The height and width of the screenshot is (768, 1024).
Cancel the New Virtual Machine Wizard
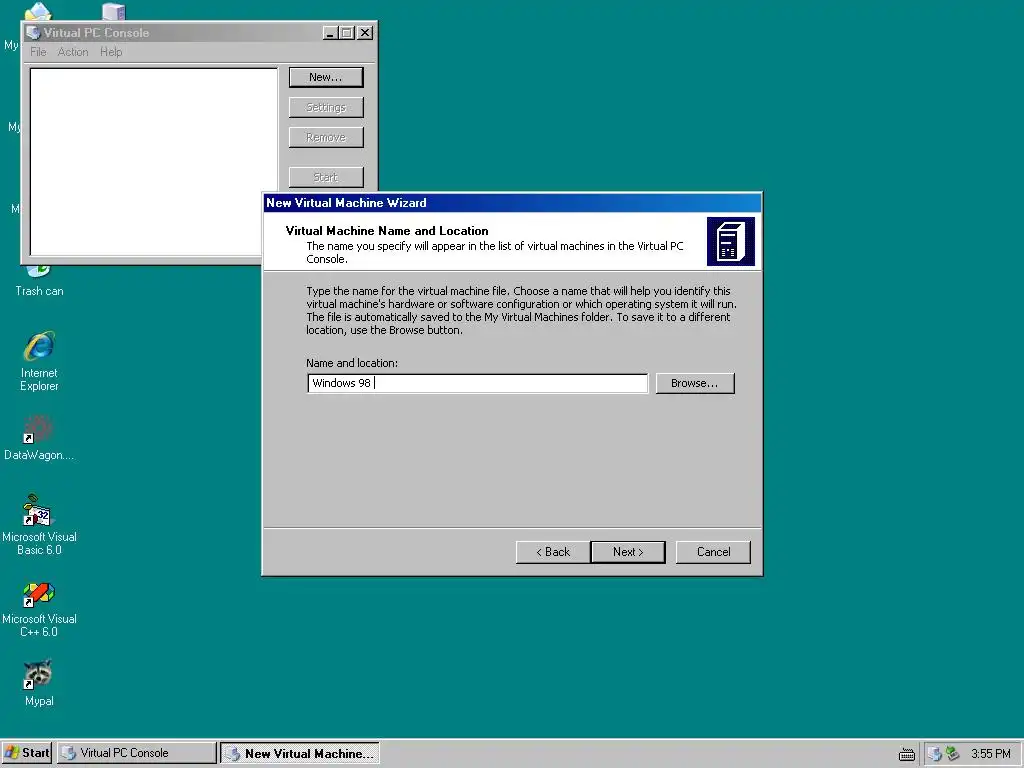pyautogui.click(x=713, y=552)
